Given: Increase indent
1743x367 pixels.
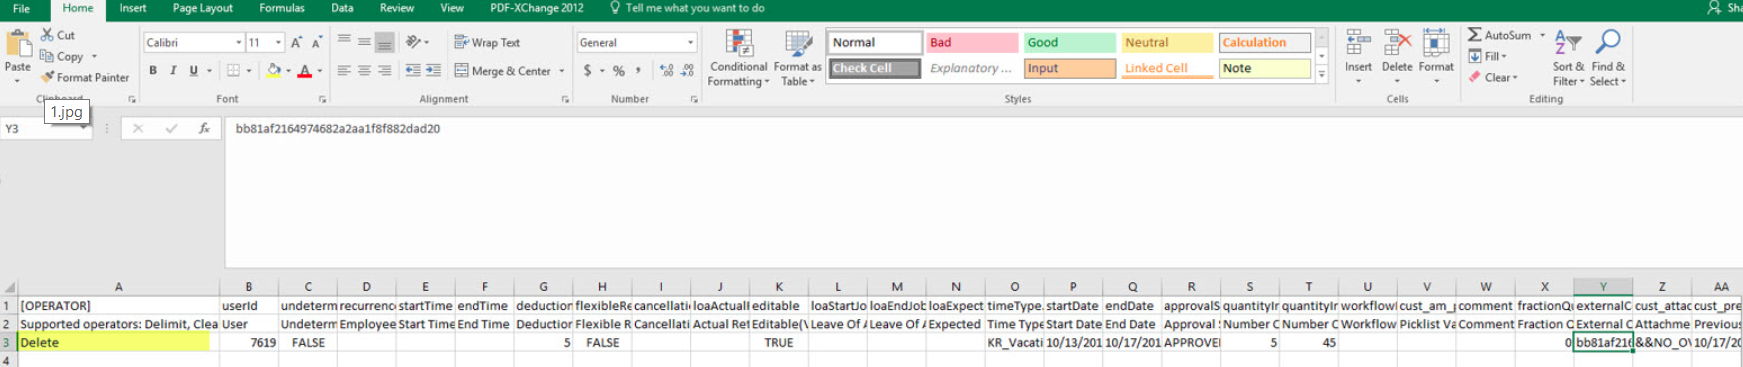Looking at the screenshot, I should pyautogui.click(x=433, y=70).
